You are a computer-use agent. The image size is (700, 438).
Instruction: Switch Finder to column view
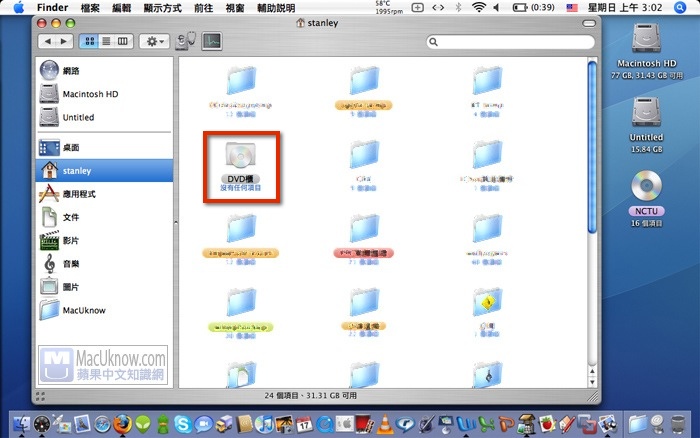(123, 42)
